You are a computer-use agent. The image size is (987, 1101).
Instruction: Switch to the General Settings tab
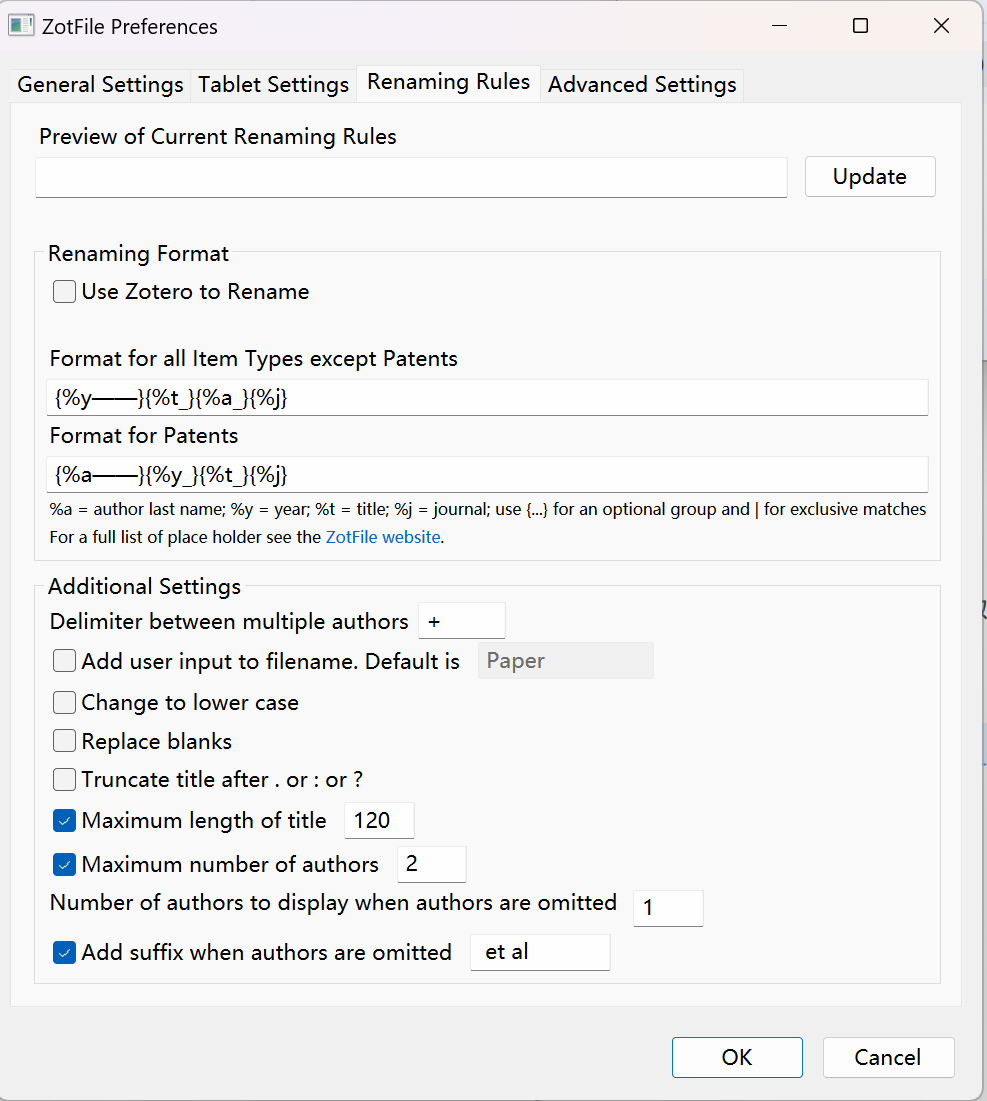[x=100, y=85]
